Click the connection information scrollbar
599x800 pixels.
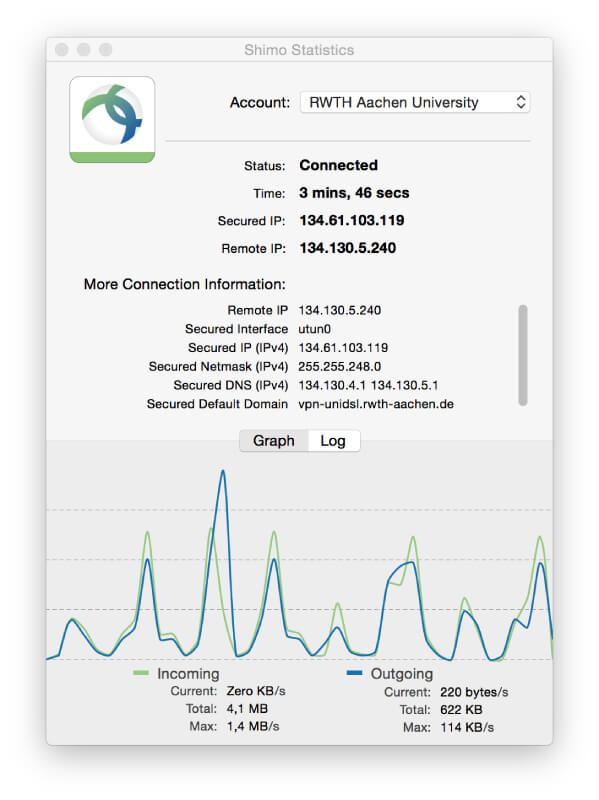(522, 355)
